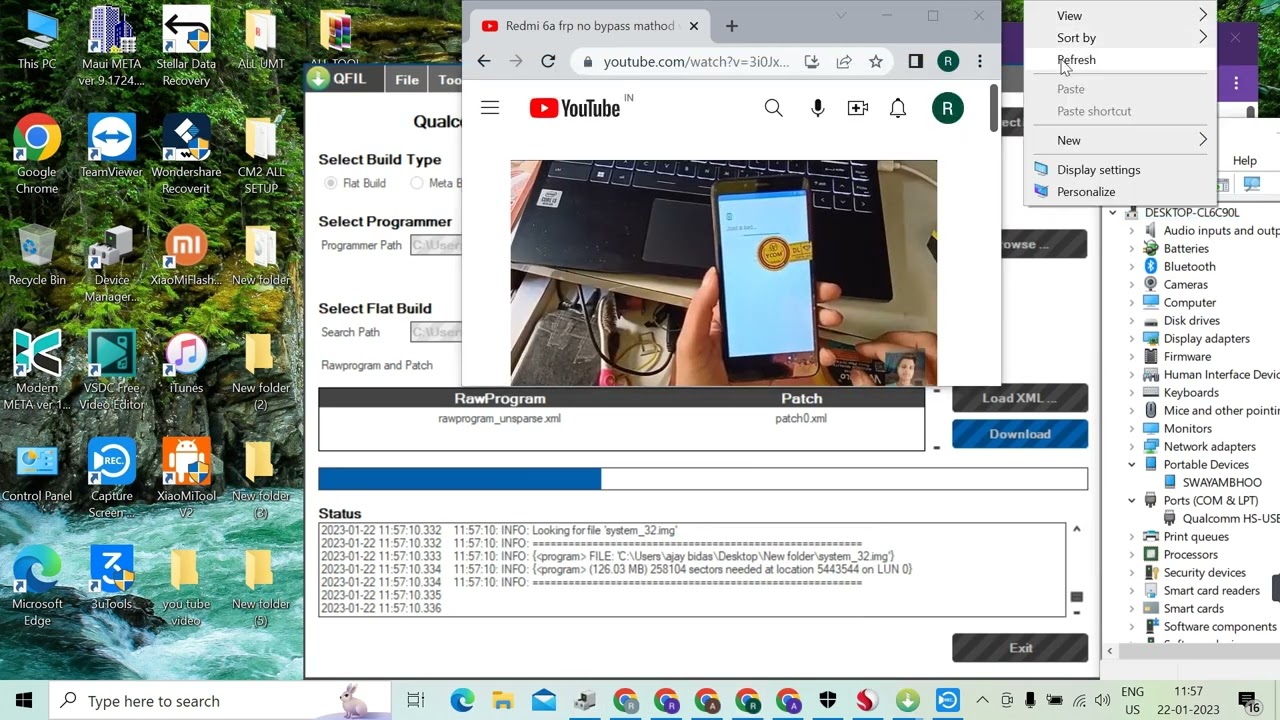Image resolution: width=1280 pixels, height=720 pixels.
Task: Open XiaoMiTool V2 desktop icon
Action: tap(186, 479)
